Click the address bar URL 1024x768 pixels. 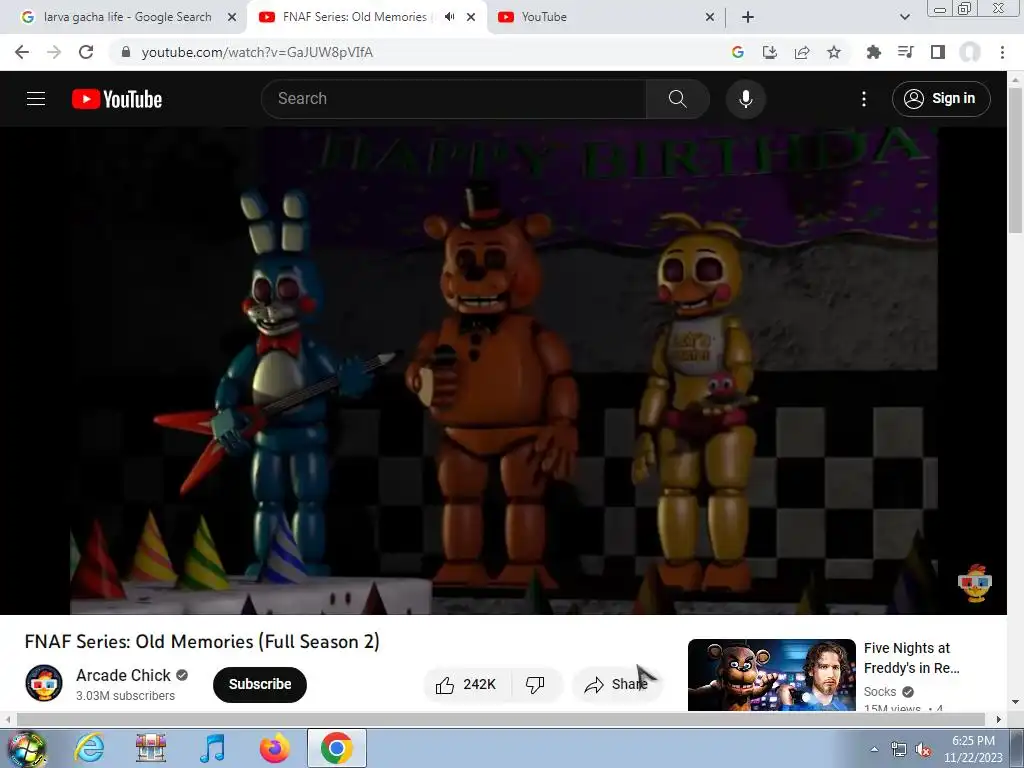(x=257, y=52)
